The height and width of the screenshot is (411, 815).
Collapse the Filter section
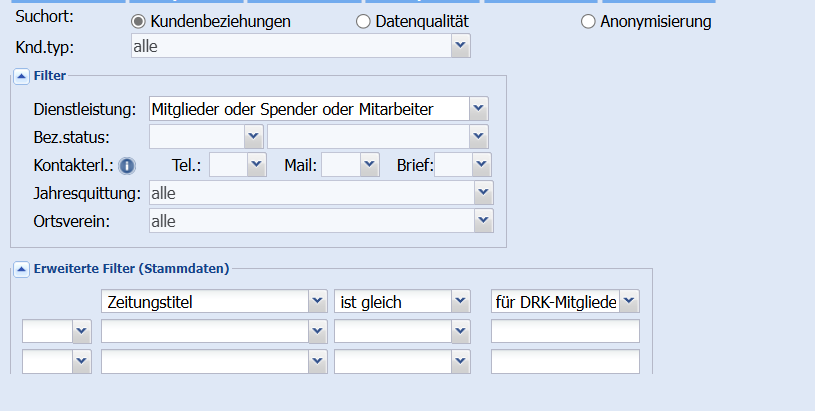[22, 75]
